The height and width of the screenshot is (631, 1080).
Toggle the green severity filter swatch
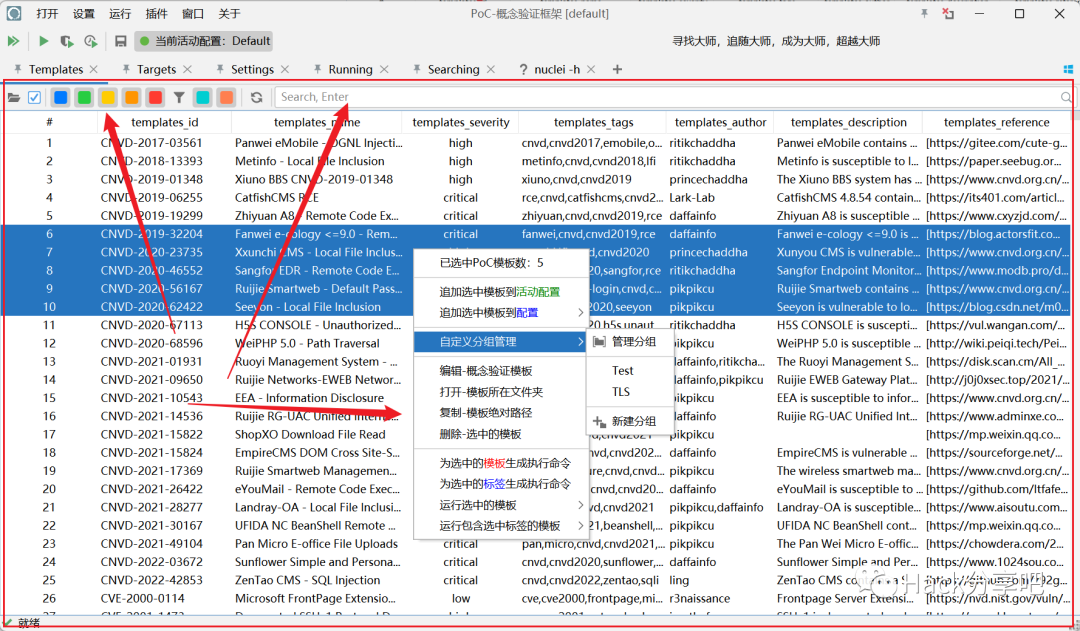point(85,97)
